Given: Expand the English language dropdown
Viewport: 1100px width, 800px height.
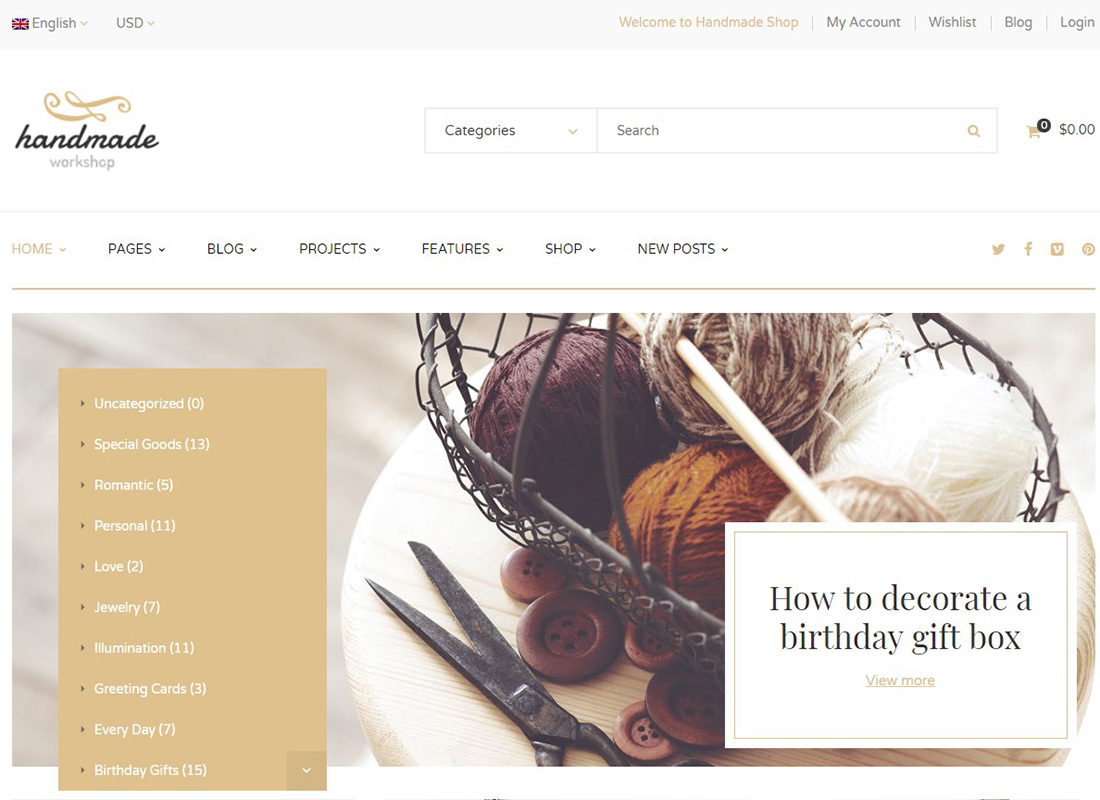Looking at the screenshot, I should click(50, 23).
